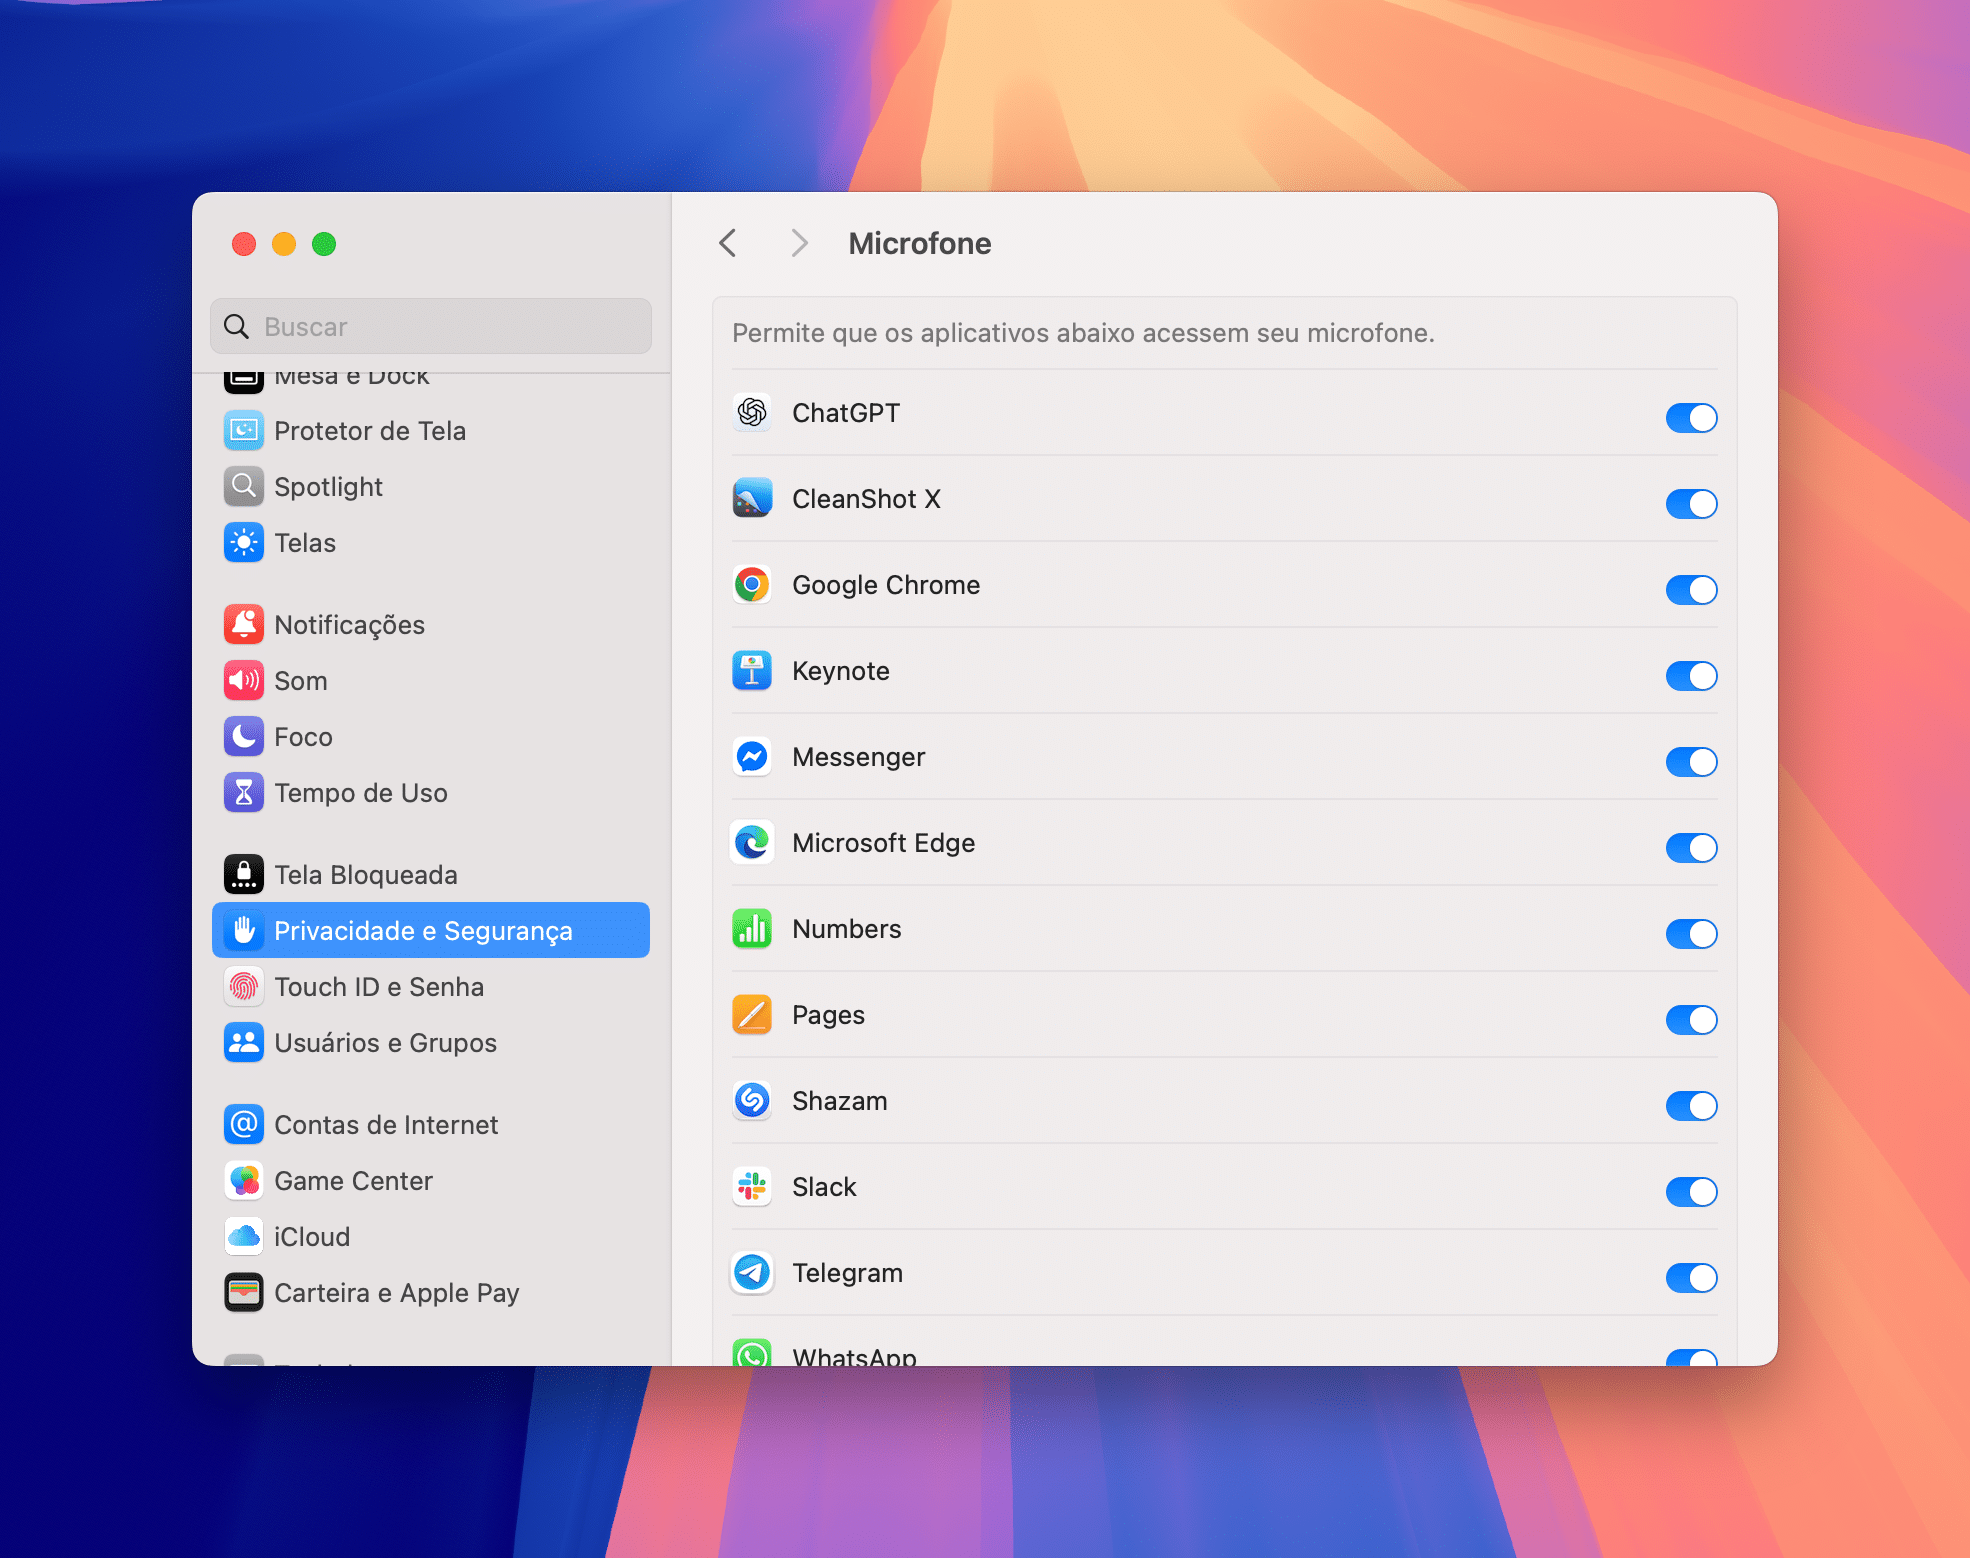Click Carteira e Apple Pay label

[397, 1293]
